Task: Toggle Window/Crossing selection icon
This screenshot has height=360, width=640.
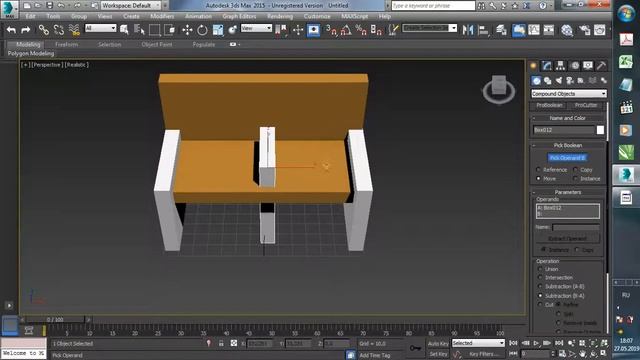Action: [169, 30]
